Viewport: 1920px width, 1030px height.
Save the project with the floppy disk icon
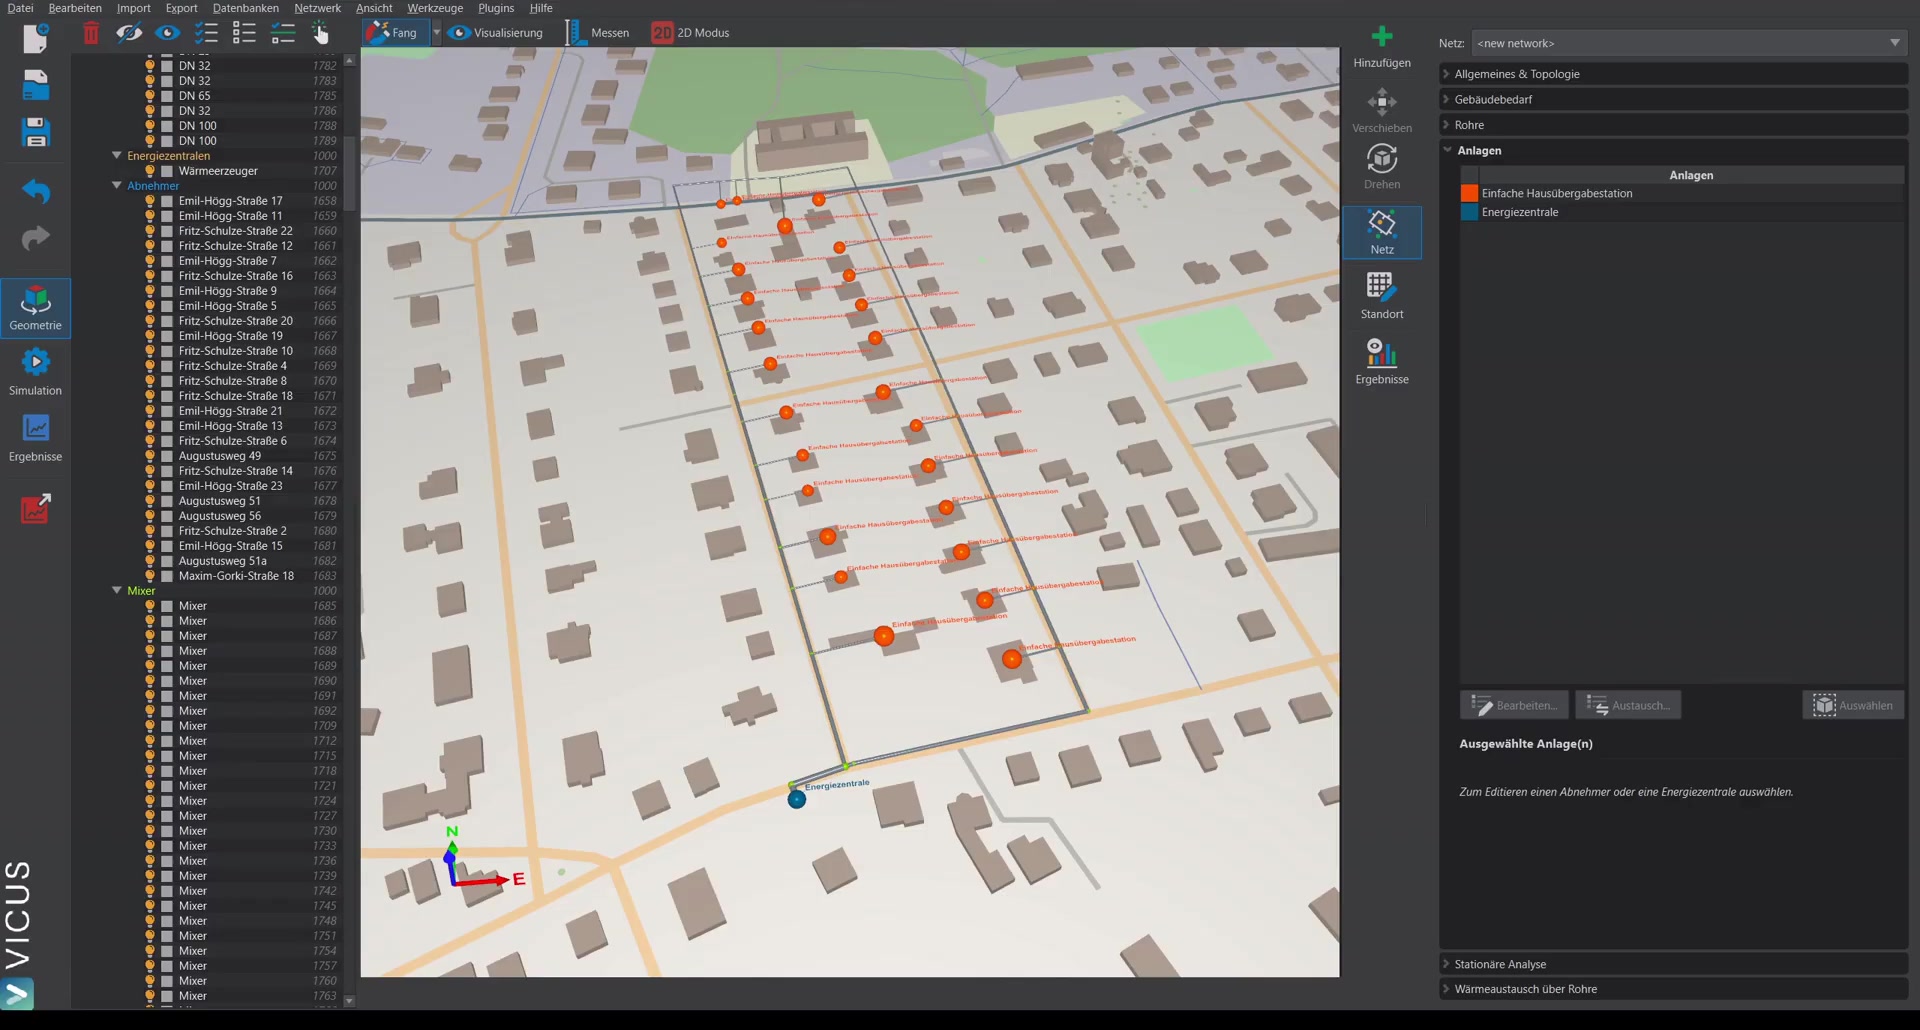(35, 133)
